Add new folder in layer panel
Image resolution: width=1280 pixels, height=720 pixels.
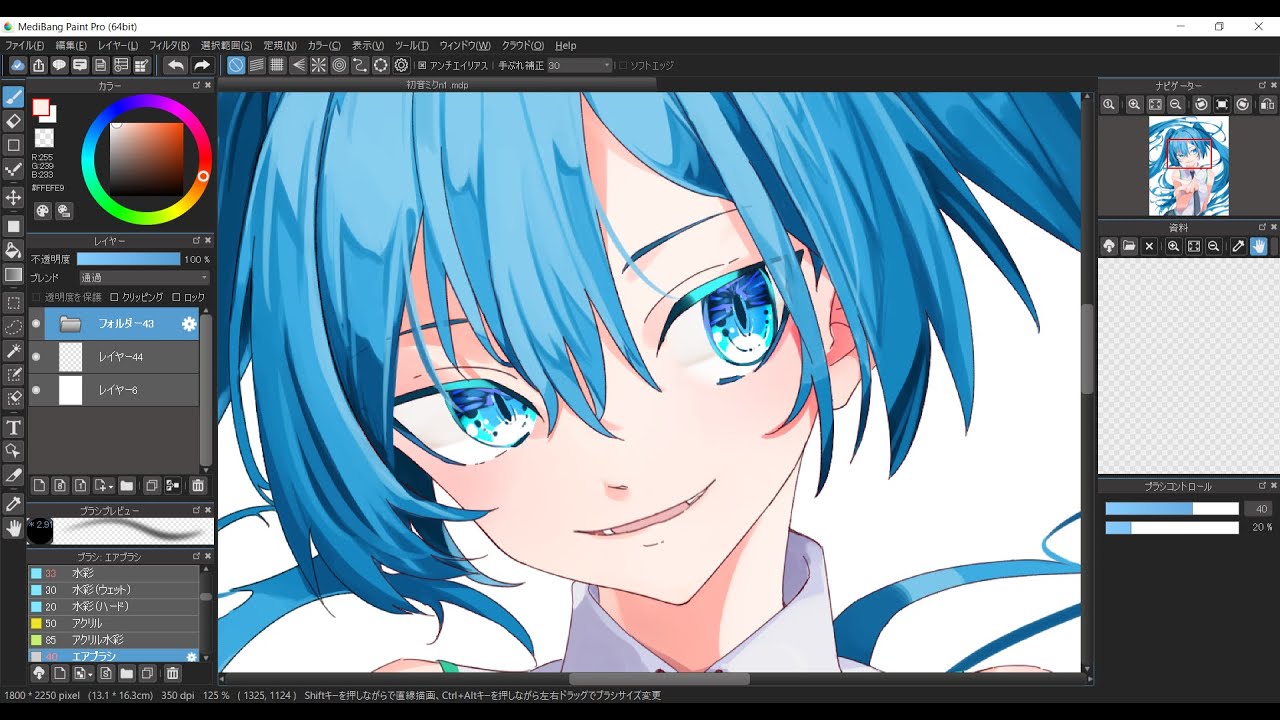pyautogui.click(x=127, y=486)
